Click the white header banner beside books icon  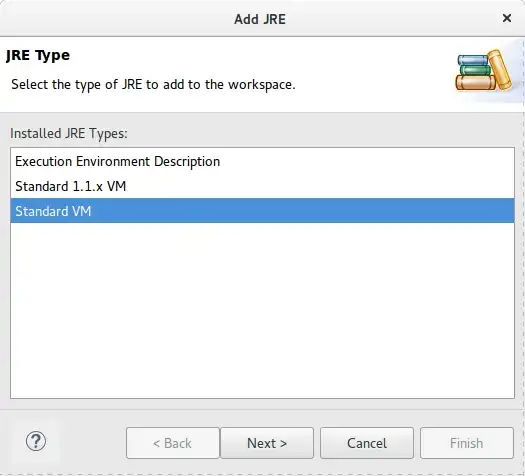368,74
